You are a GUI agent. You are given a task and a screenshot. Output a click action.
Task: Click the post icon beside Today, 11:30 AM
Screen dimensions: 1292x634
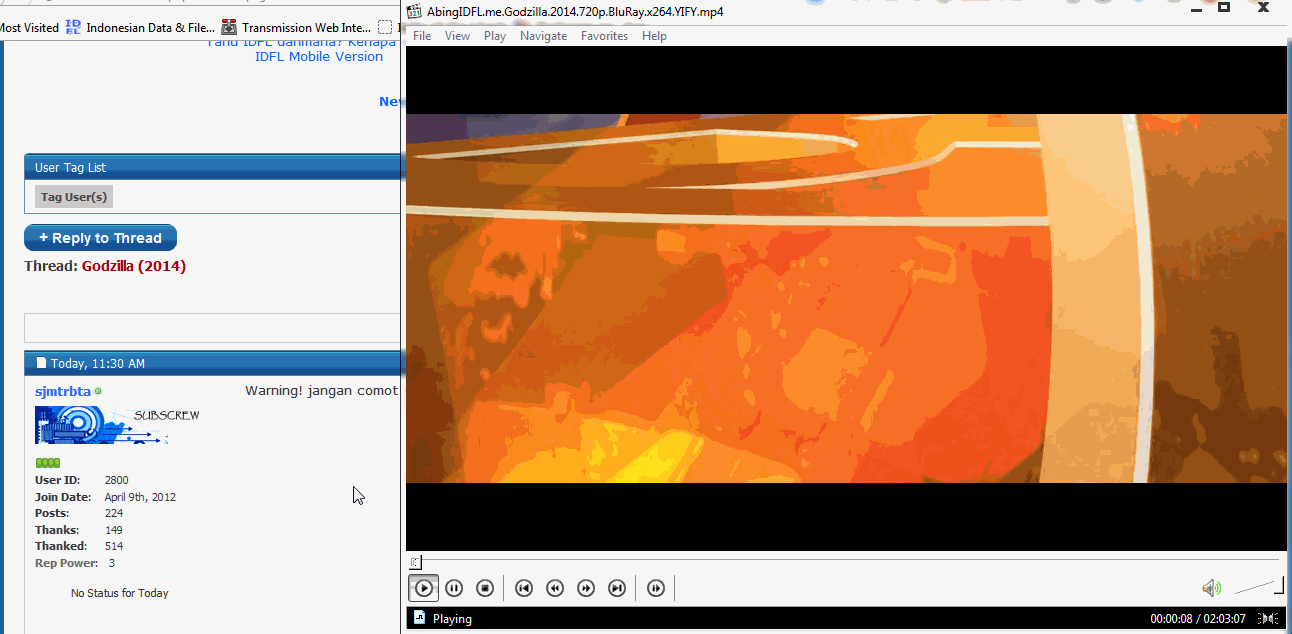(x=41, y=363)
